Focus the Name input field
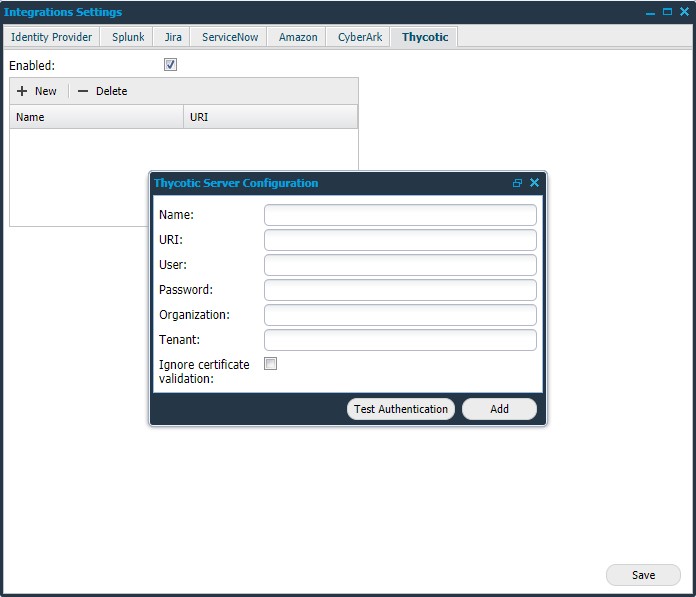This screenshot has width=696, height=597. pos(400,215)
